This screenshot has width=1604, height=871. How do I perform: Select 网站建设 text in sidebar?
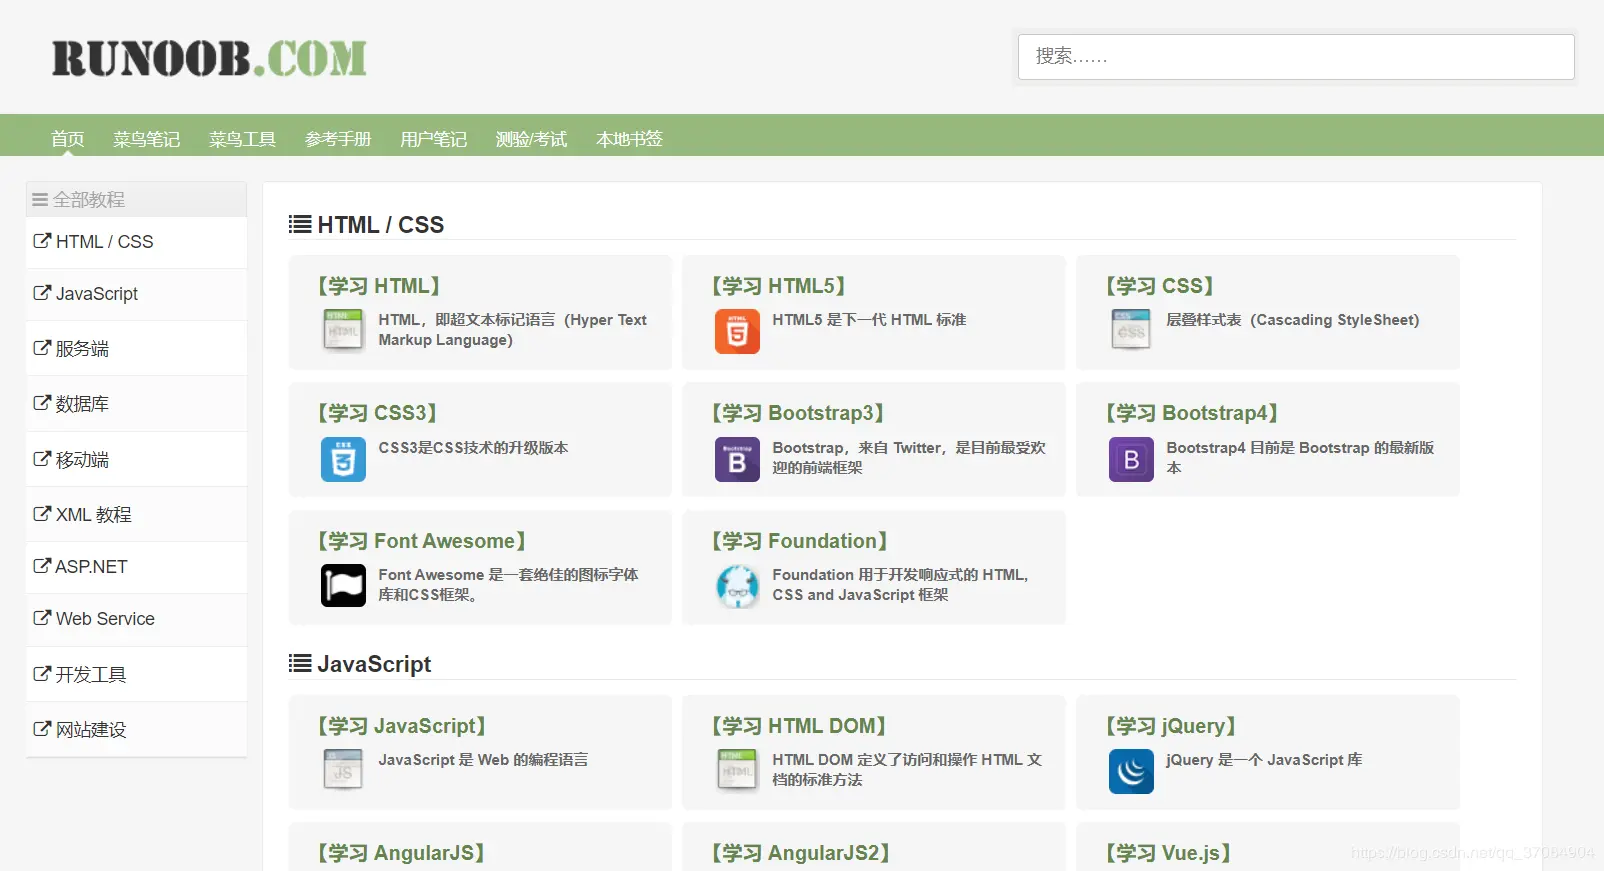click(91, 729)
